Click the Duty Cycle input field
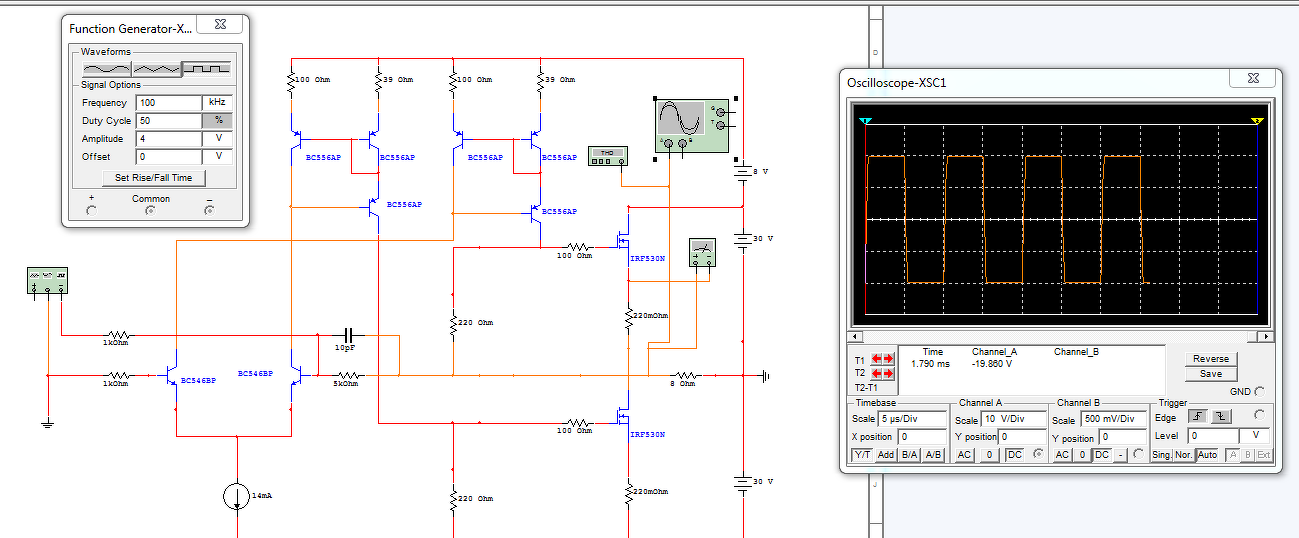1299x538 pixels. point(169,120)
